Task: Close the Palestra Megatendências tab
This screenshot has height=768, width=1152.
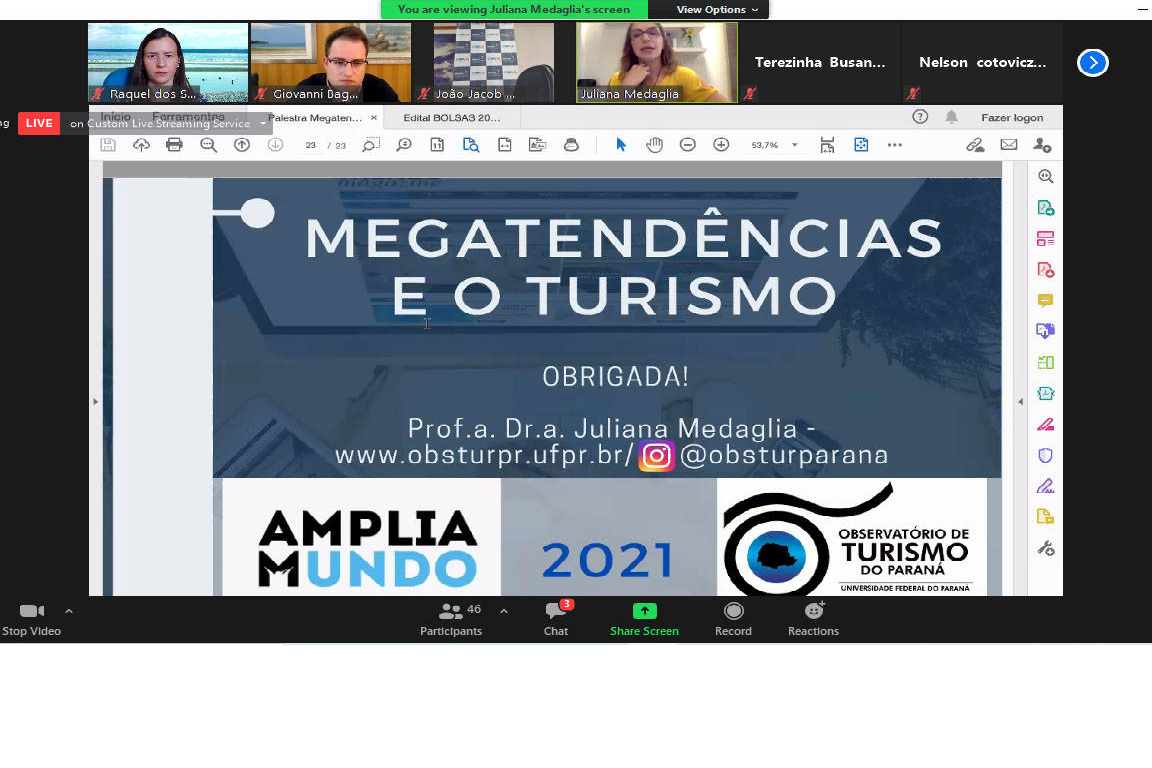Action: [x=375, y=118]
